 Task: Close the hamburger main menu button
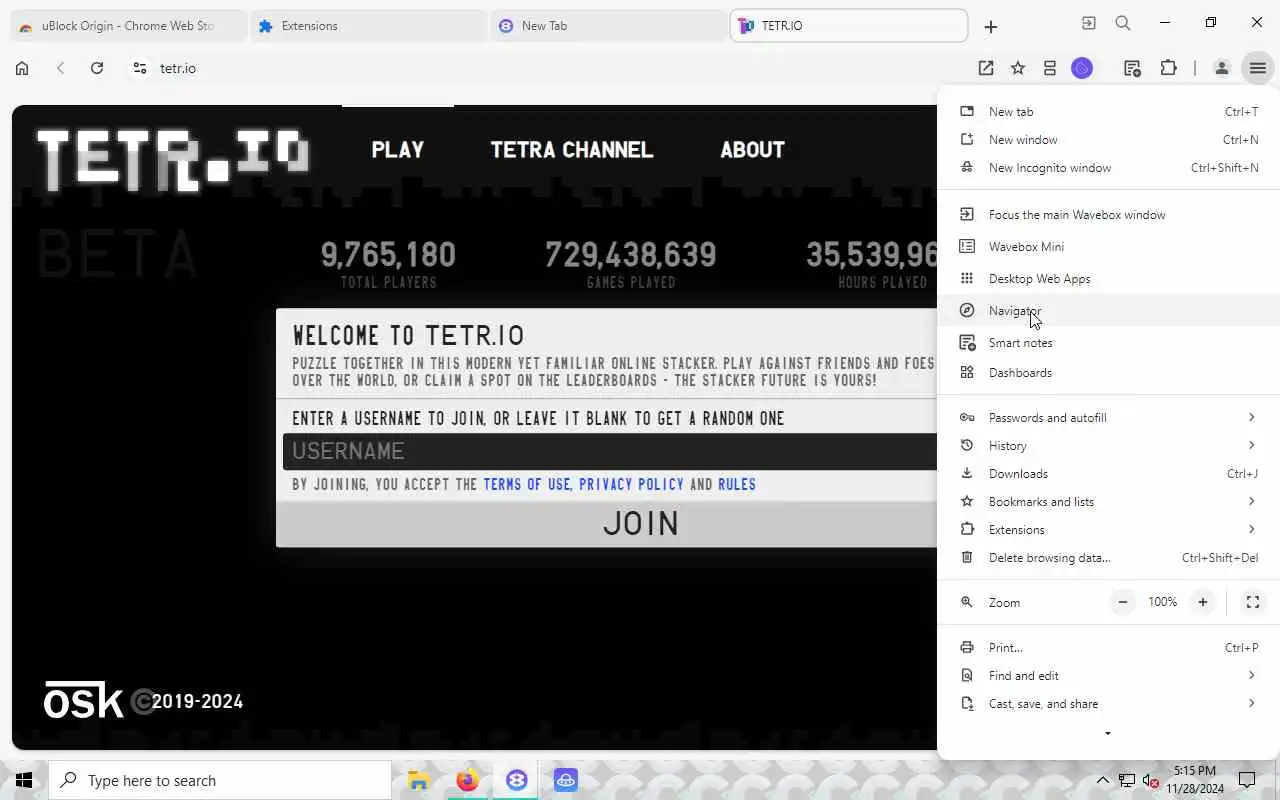(x=1257, y=68)
